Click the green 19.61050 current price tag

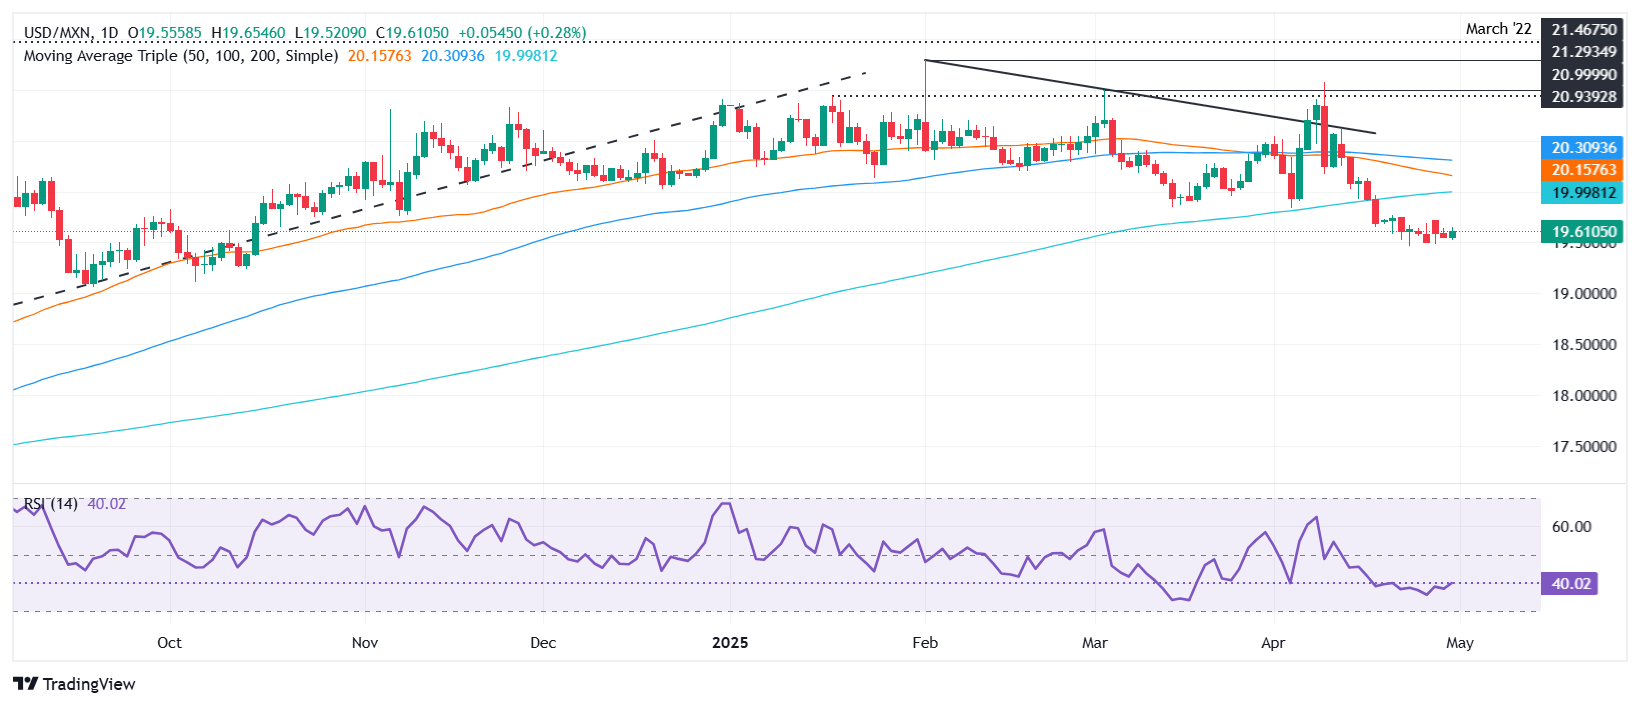tap(1583, 232)
